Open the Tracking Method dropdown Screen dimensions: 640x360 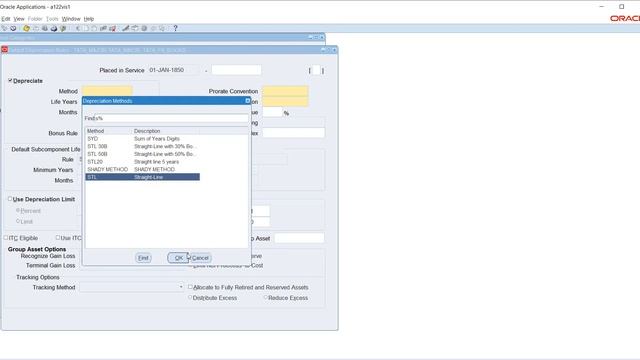[181, 287]
